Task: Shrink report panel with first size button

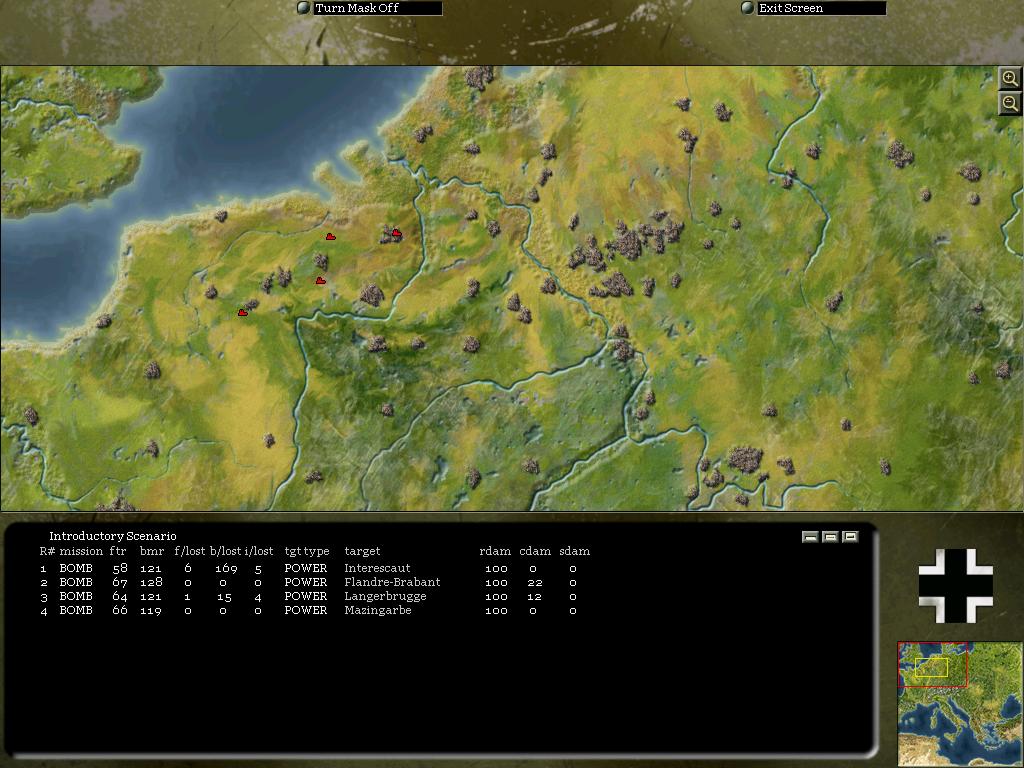Action: (x=810, y=537)
